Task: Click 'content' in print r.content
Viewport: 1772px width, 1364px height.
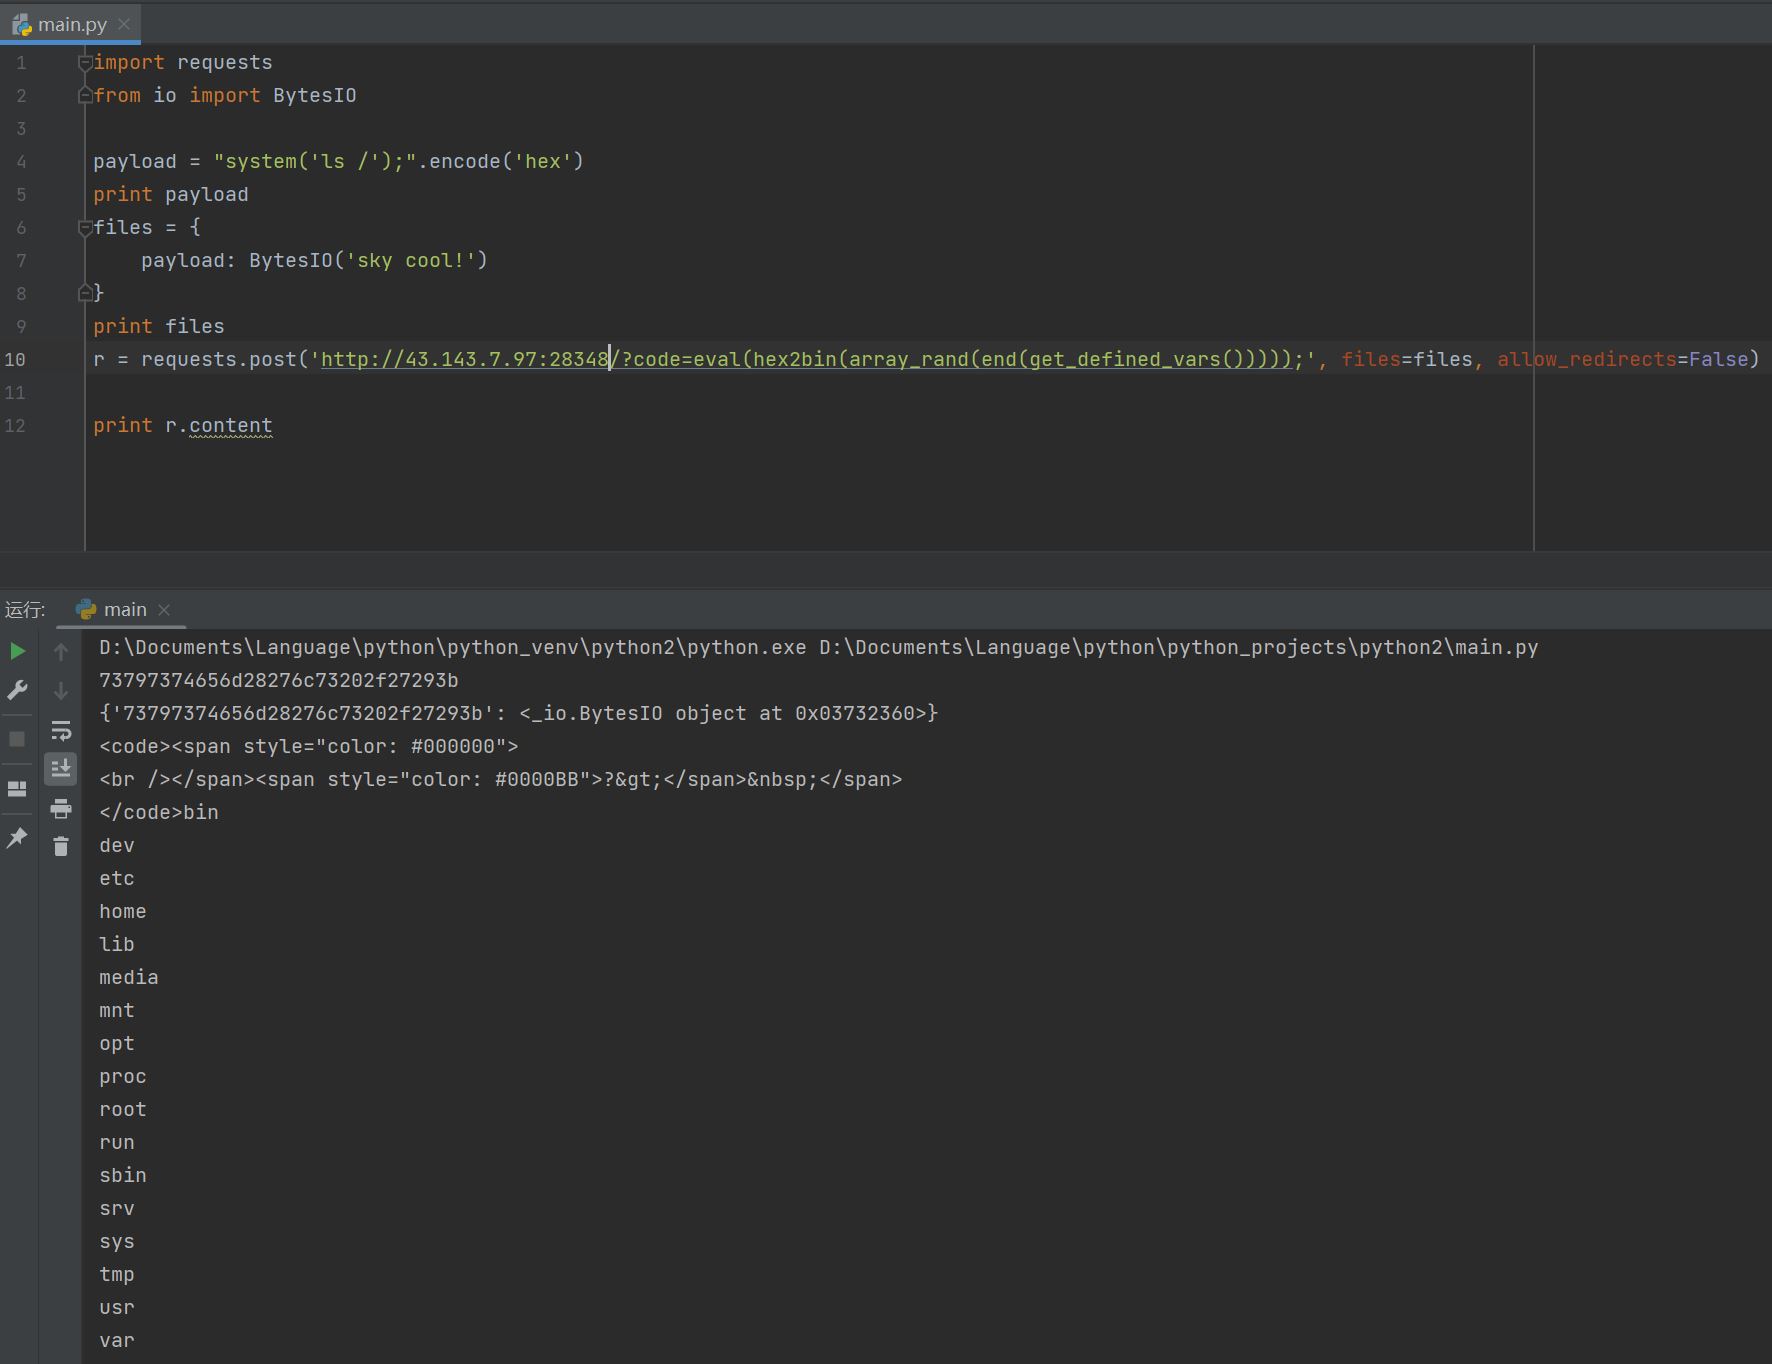Action: click(231, 425)
